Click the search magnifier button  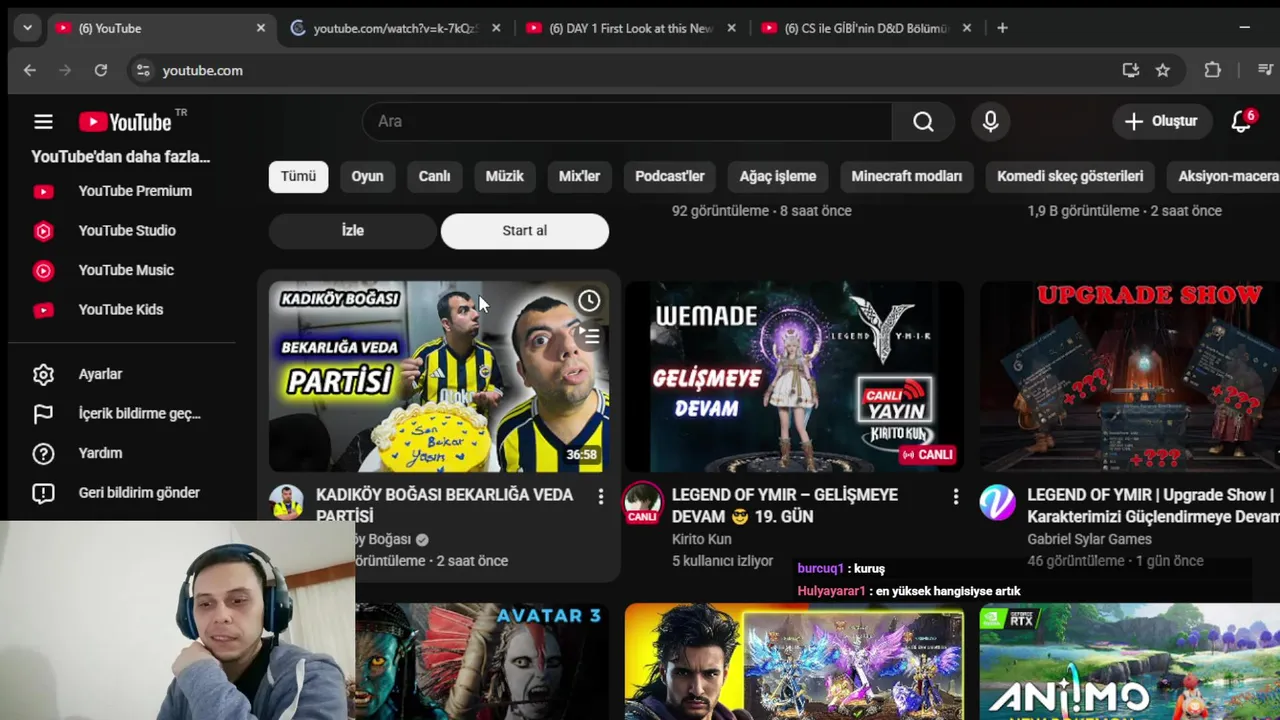point(923,121)
